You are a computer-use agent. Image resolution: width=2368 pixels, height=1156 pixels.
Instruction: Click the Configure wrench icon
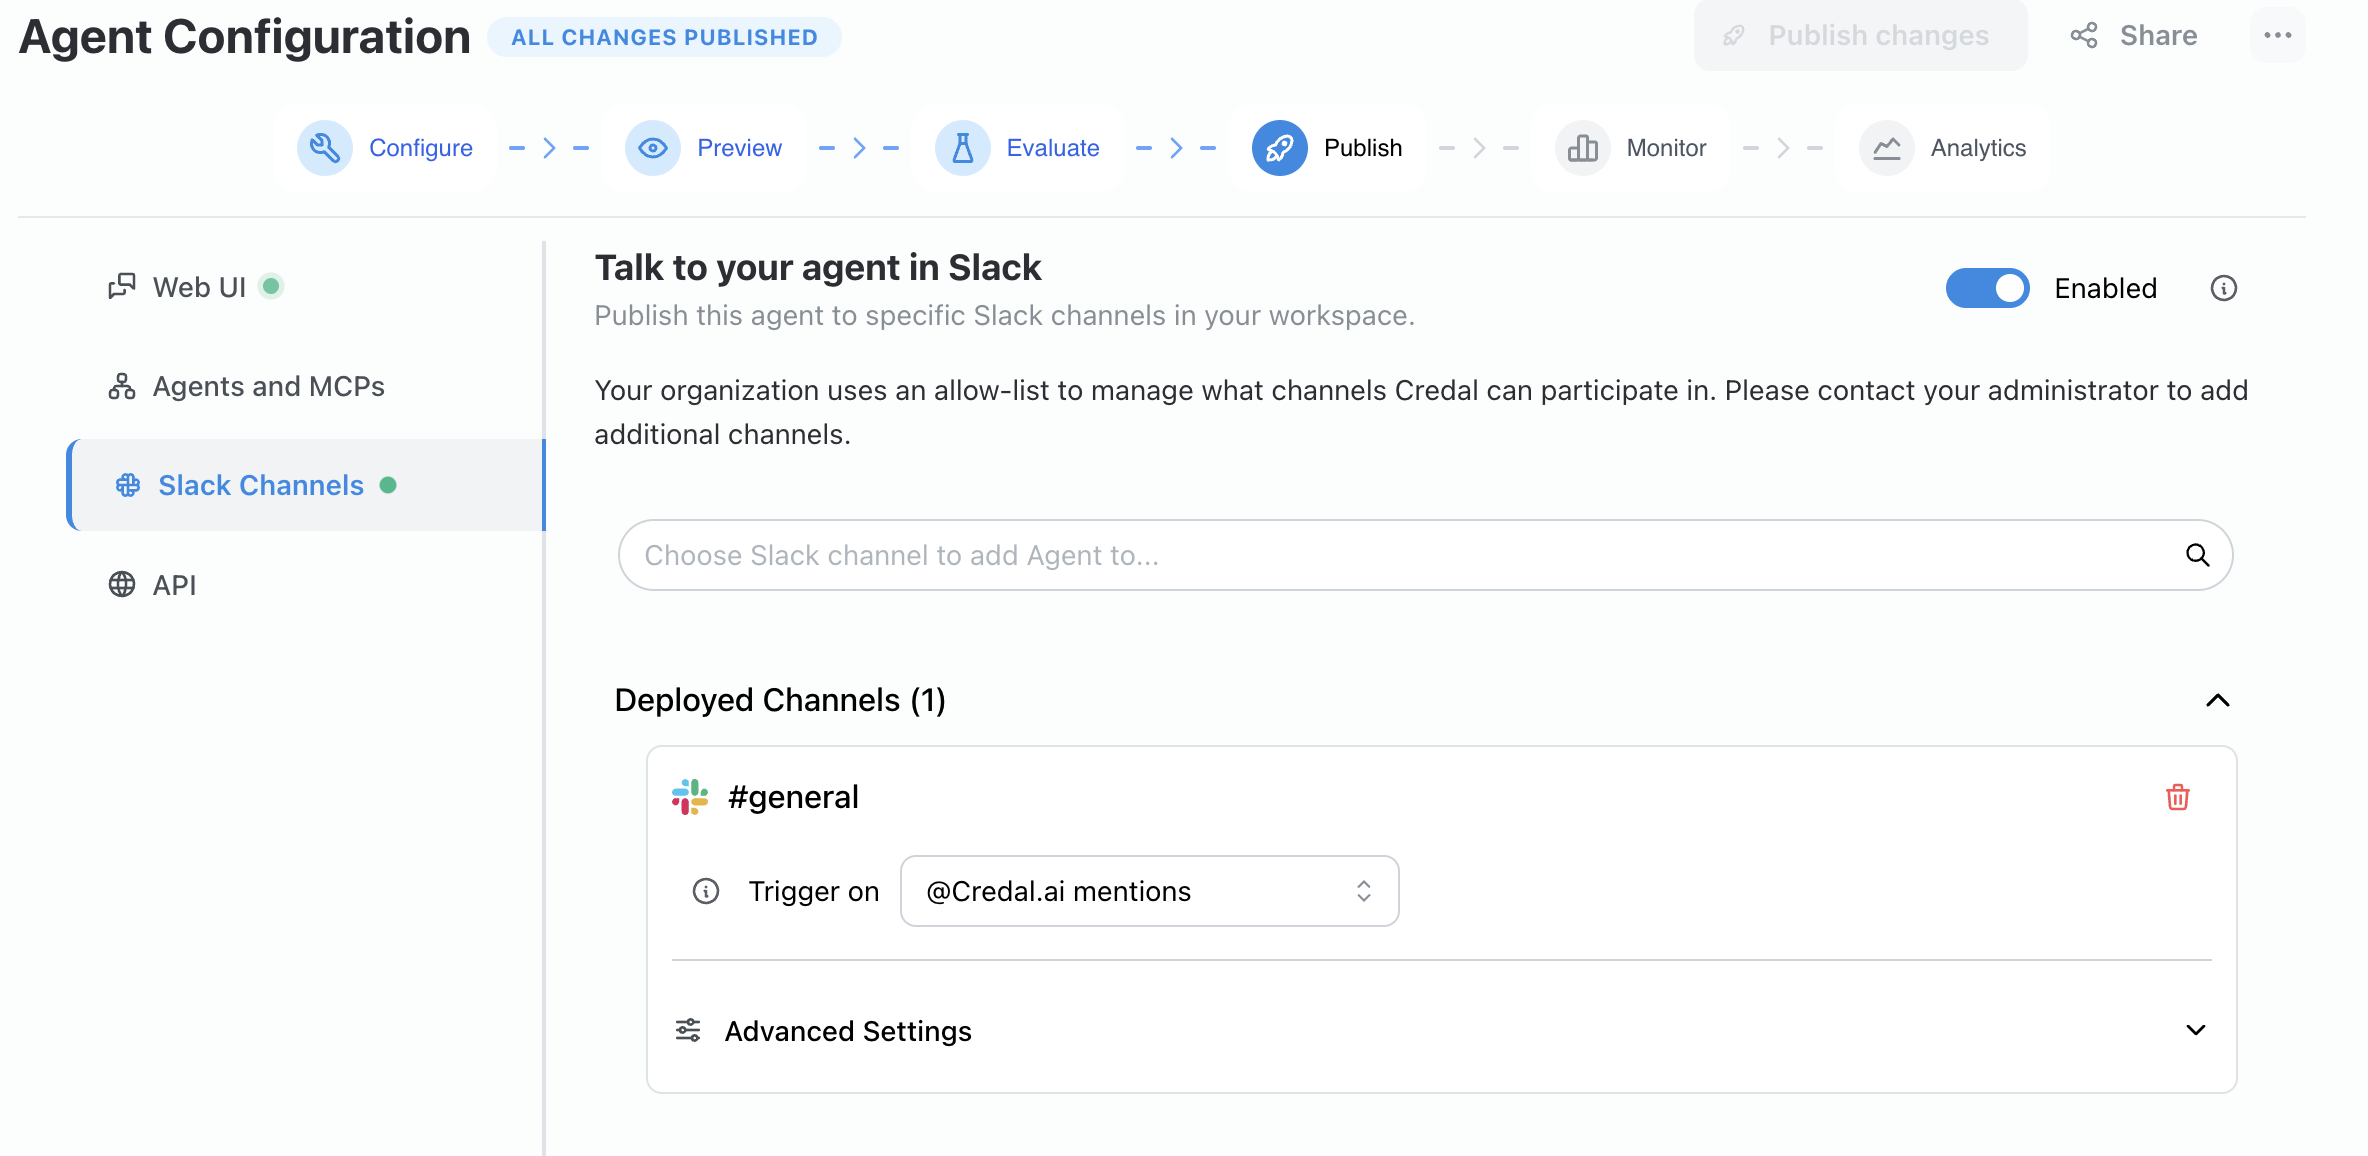(324, 148)
